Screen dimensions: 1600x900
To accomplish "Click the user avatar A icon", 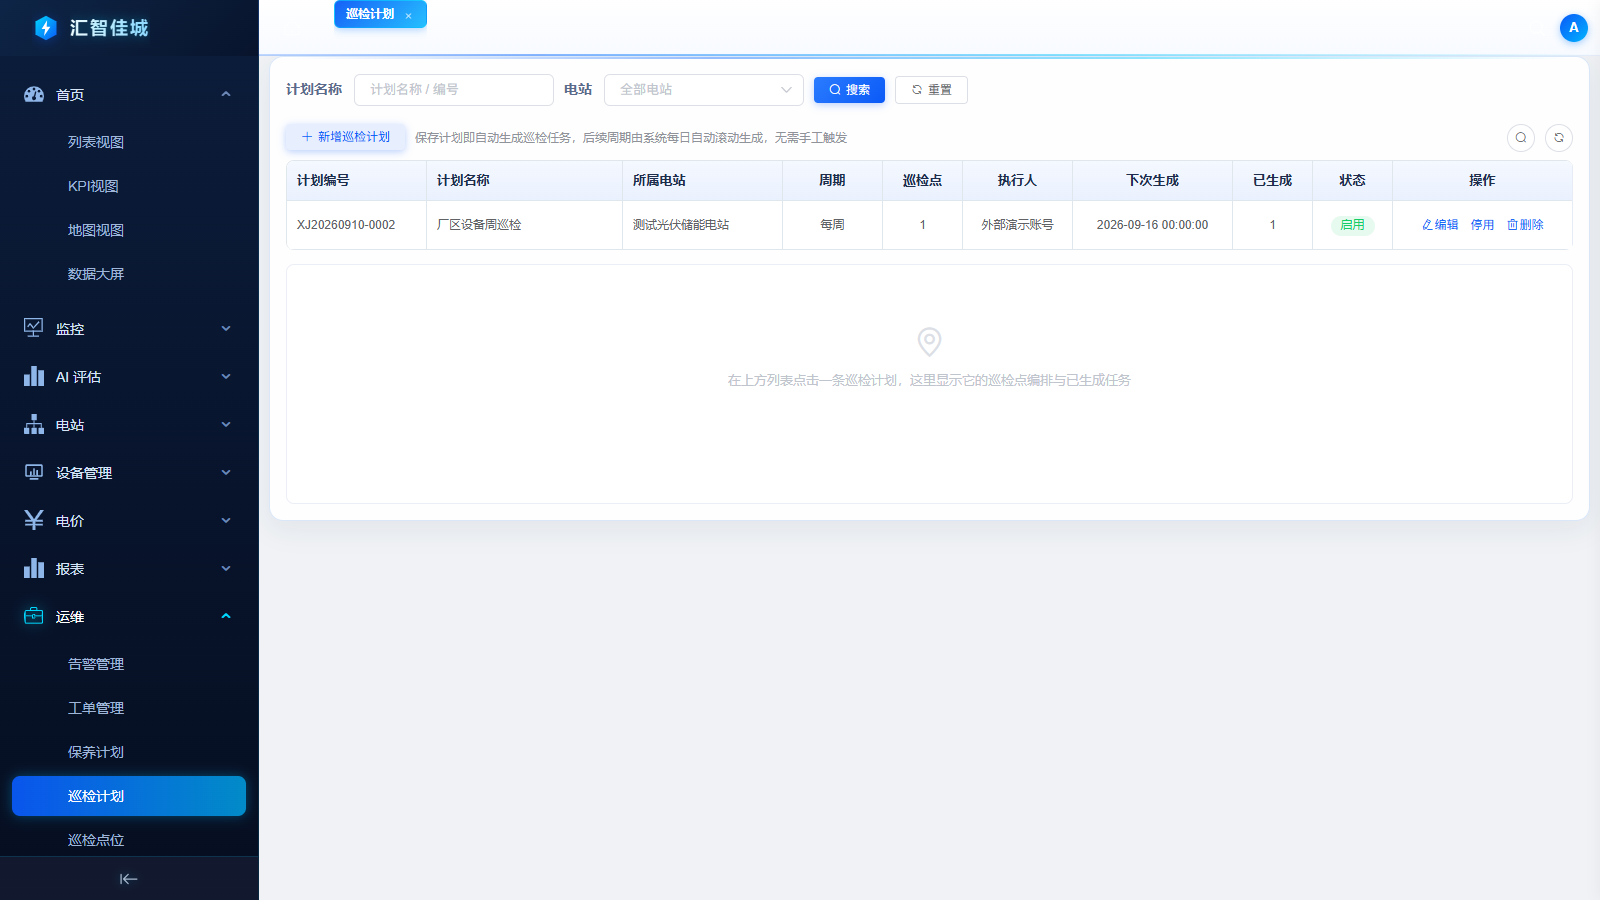I will pos(1574,28).
